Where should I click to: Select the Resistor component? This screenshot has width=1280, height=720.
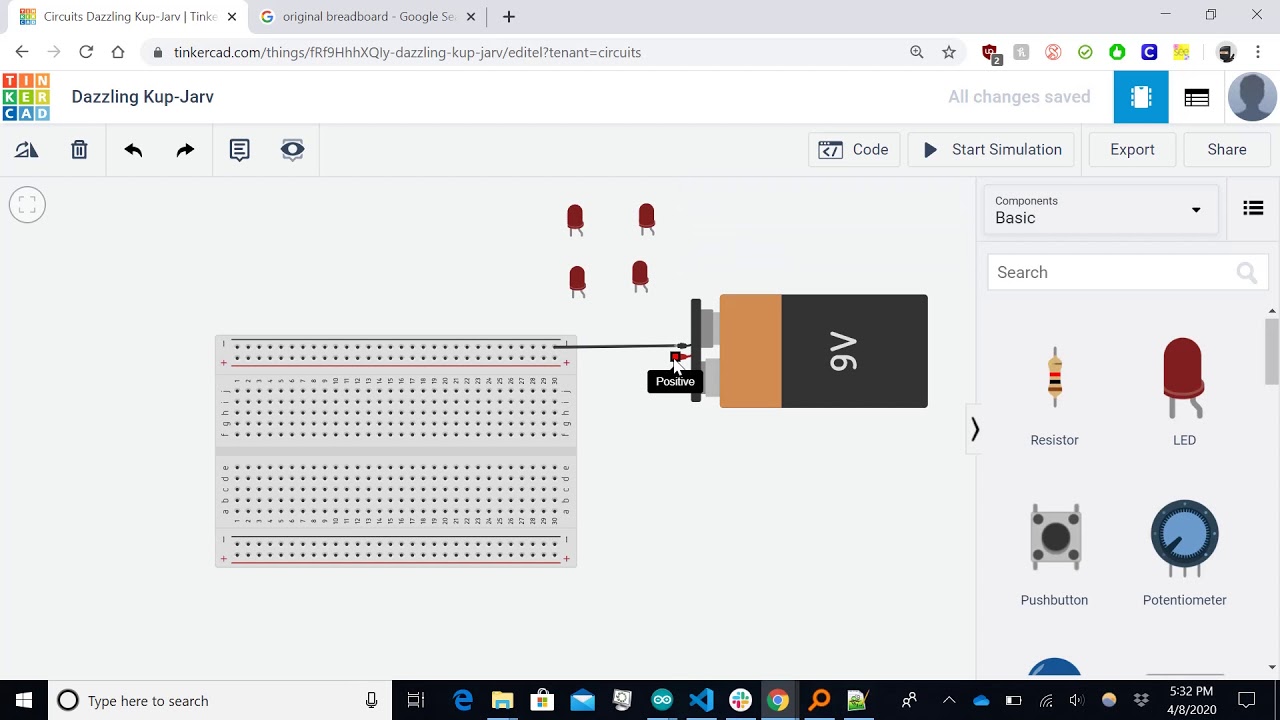[x=1054, y=392]
